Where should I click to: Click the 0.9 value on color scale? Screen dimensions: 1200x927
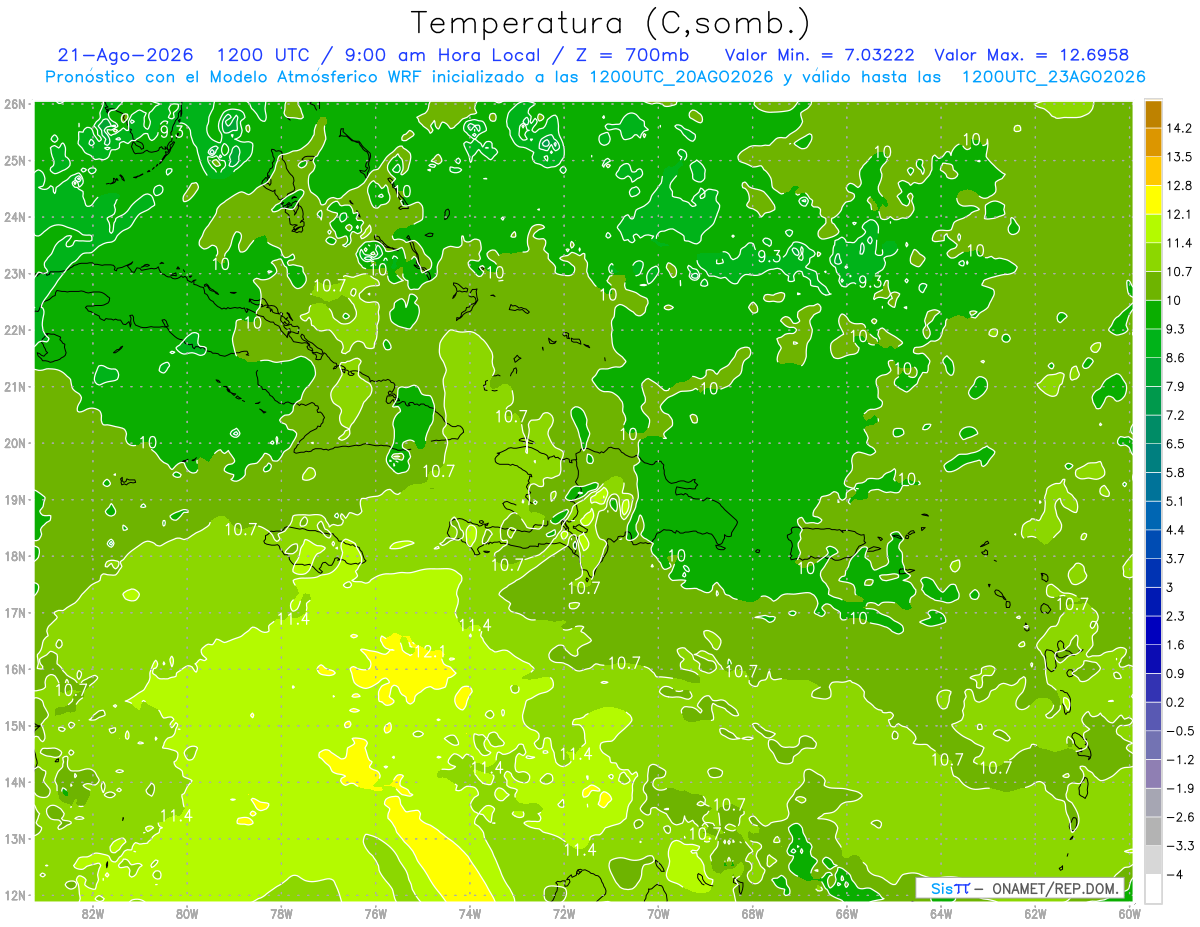coord(1176,673)
